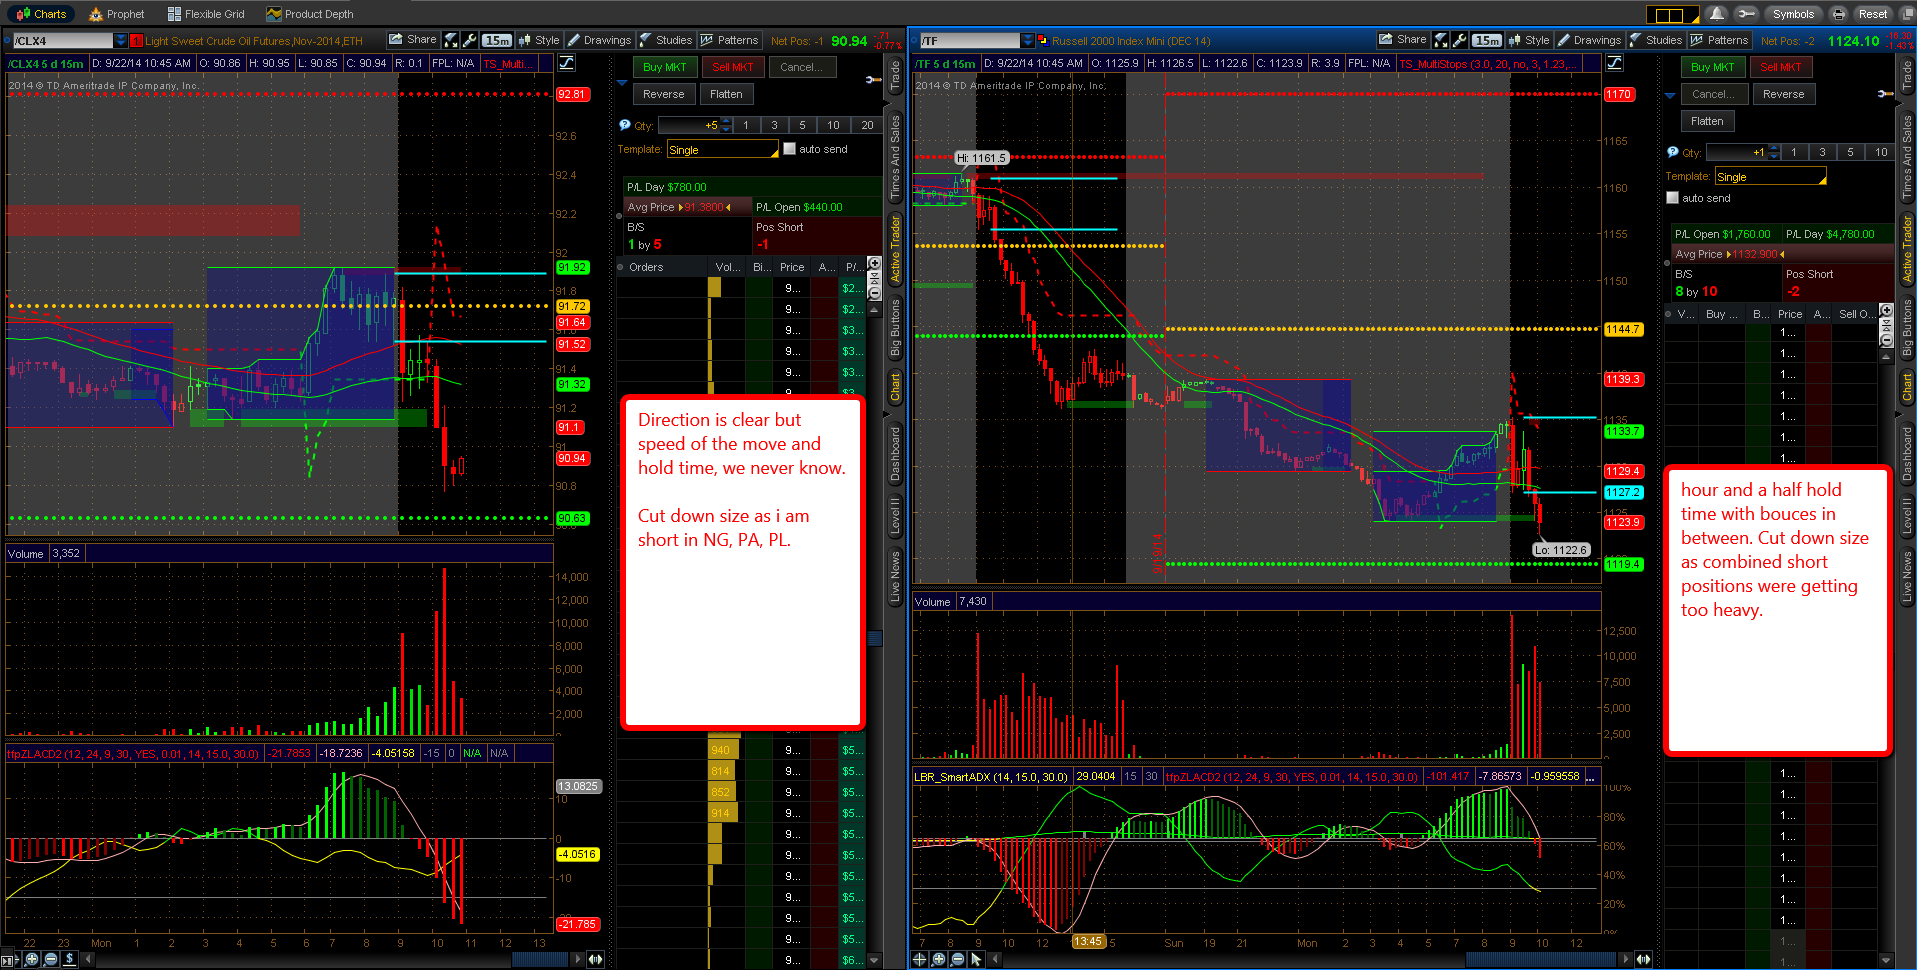The height and width of the screenshot is (970, 1917).
Task: Collapse the /CLX4 order buttons section
Action: [x=621, y=82]
